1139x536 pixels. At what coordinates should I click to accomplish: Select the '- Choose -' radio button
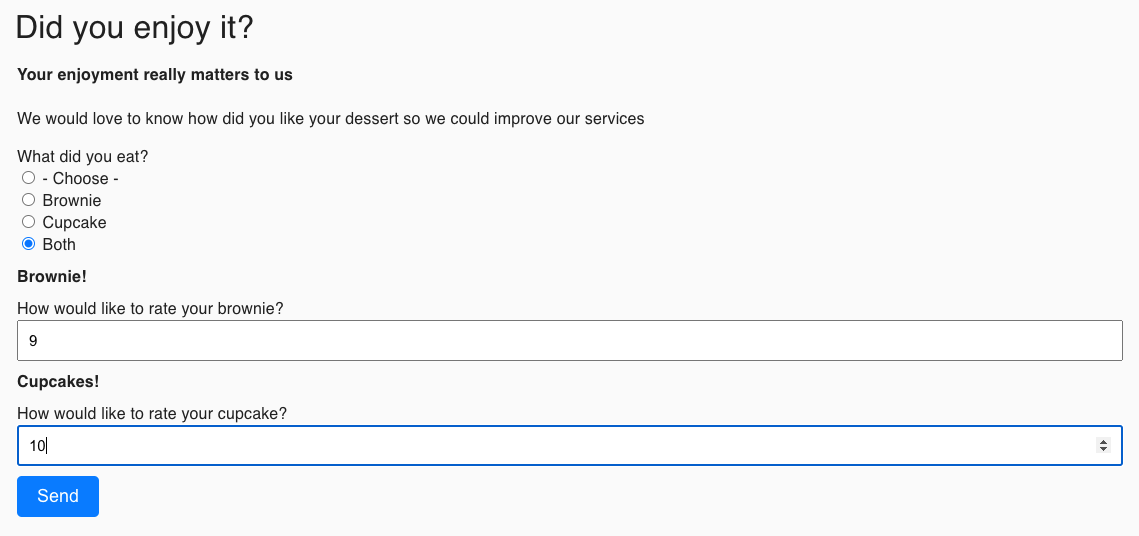[x=29, y=178]
